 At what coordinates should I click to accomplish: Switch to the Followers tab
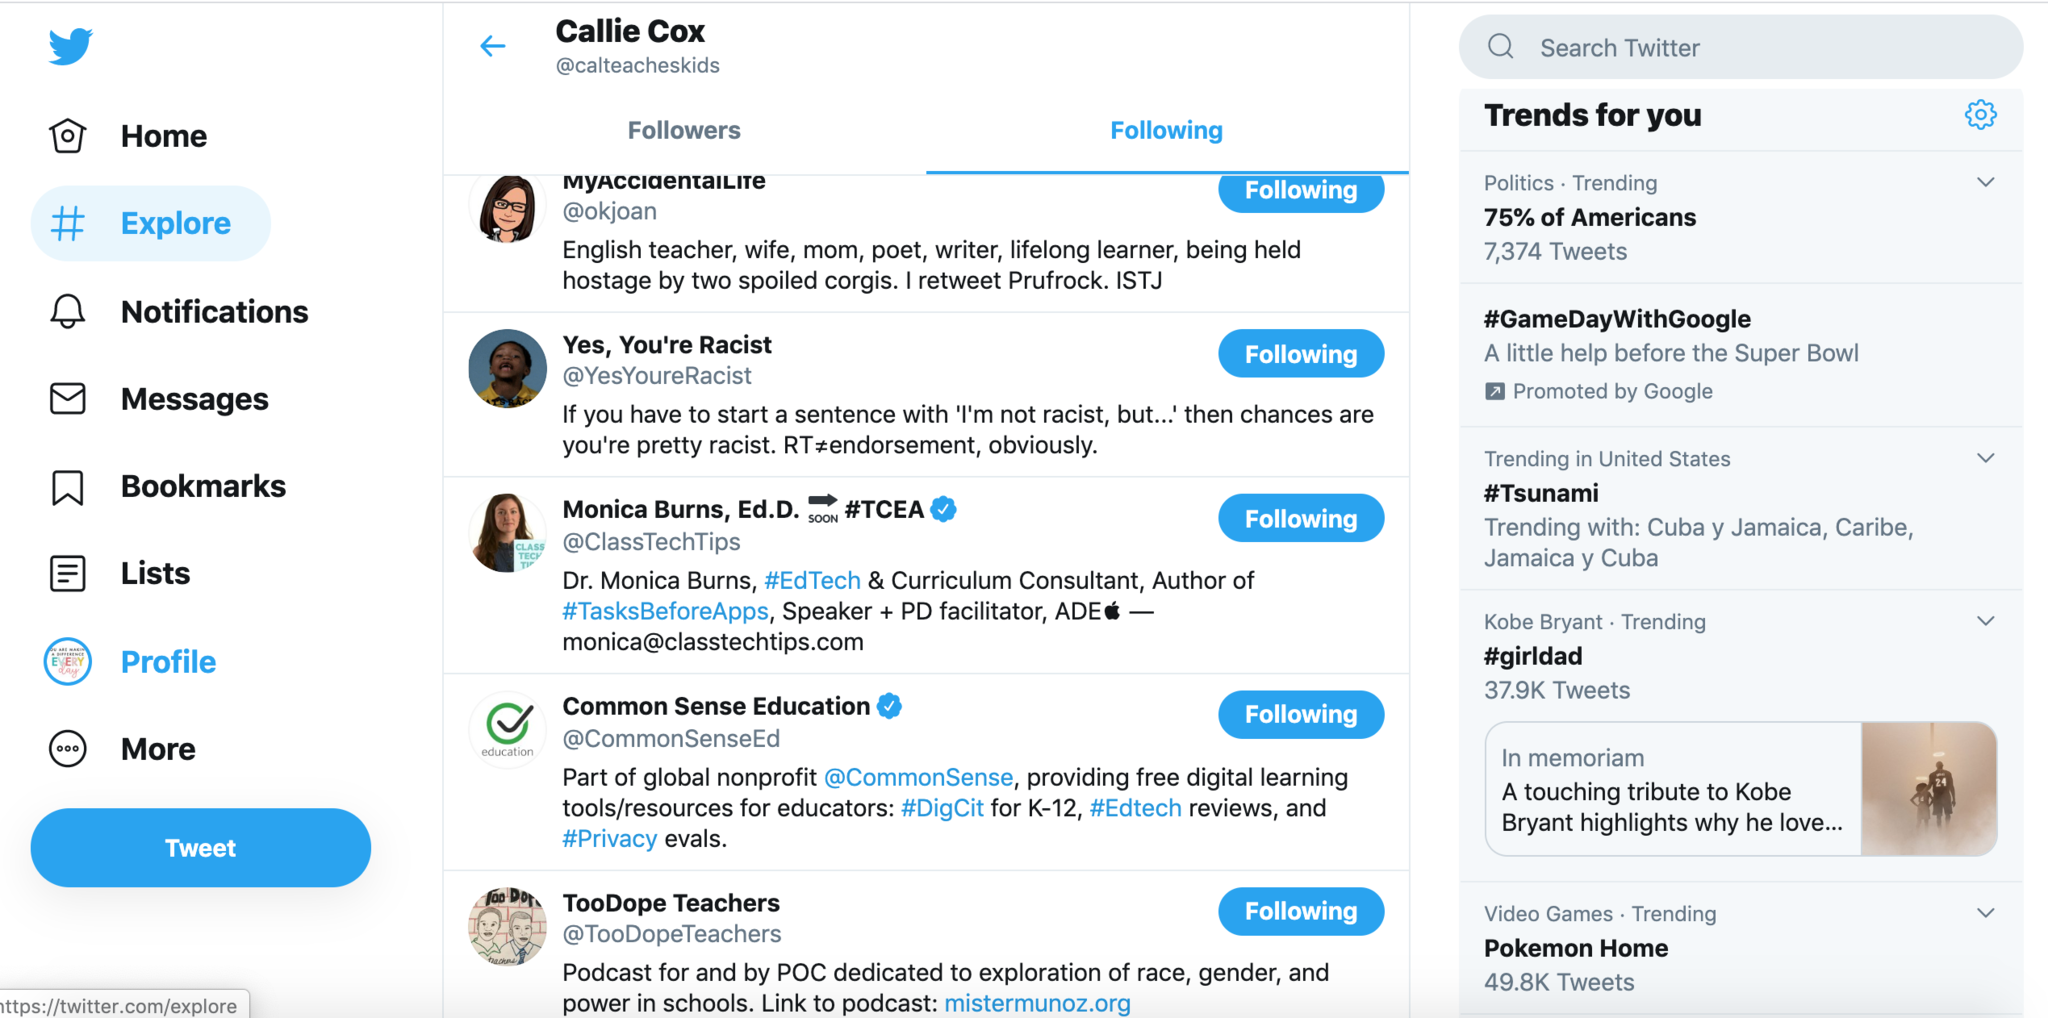point(684,130)
